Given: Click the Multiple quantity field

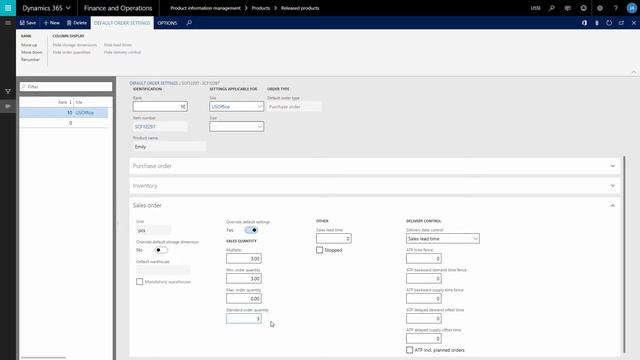Looking at the screenshot, I should [244, 258].
